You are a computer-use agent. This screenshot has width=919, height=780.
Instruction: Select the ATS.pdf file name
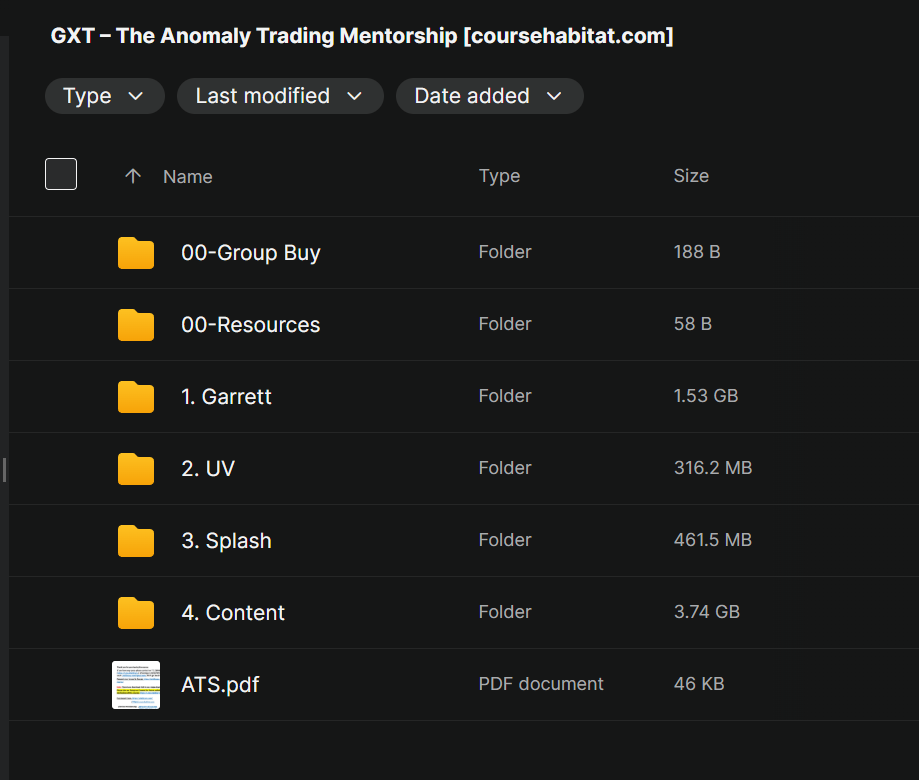pyautogui.click(x=220, y=685)
